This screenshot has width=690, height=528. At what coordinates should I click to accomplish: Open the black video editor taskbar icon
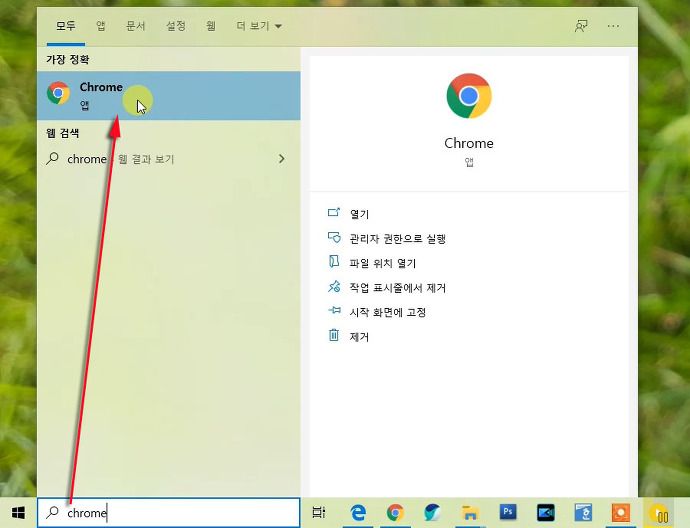click(x=546, y=513)
